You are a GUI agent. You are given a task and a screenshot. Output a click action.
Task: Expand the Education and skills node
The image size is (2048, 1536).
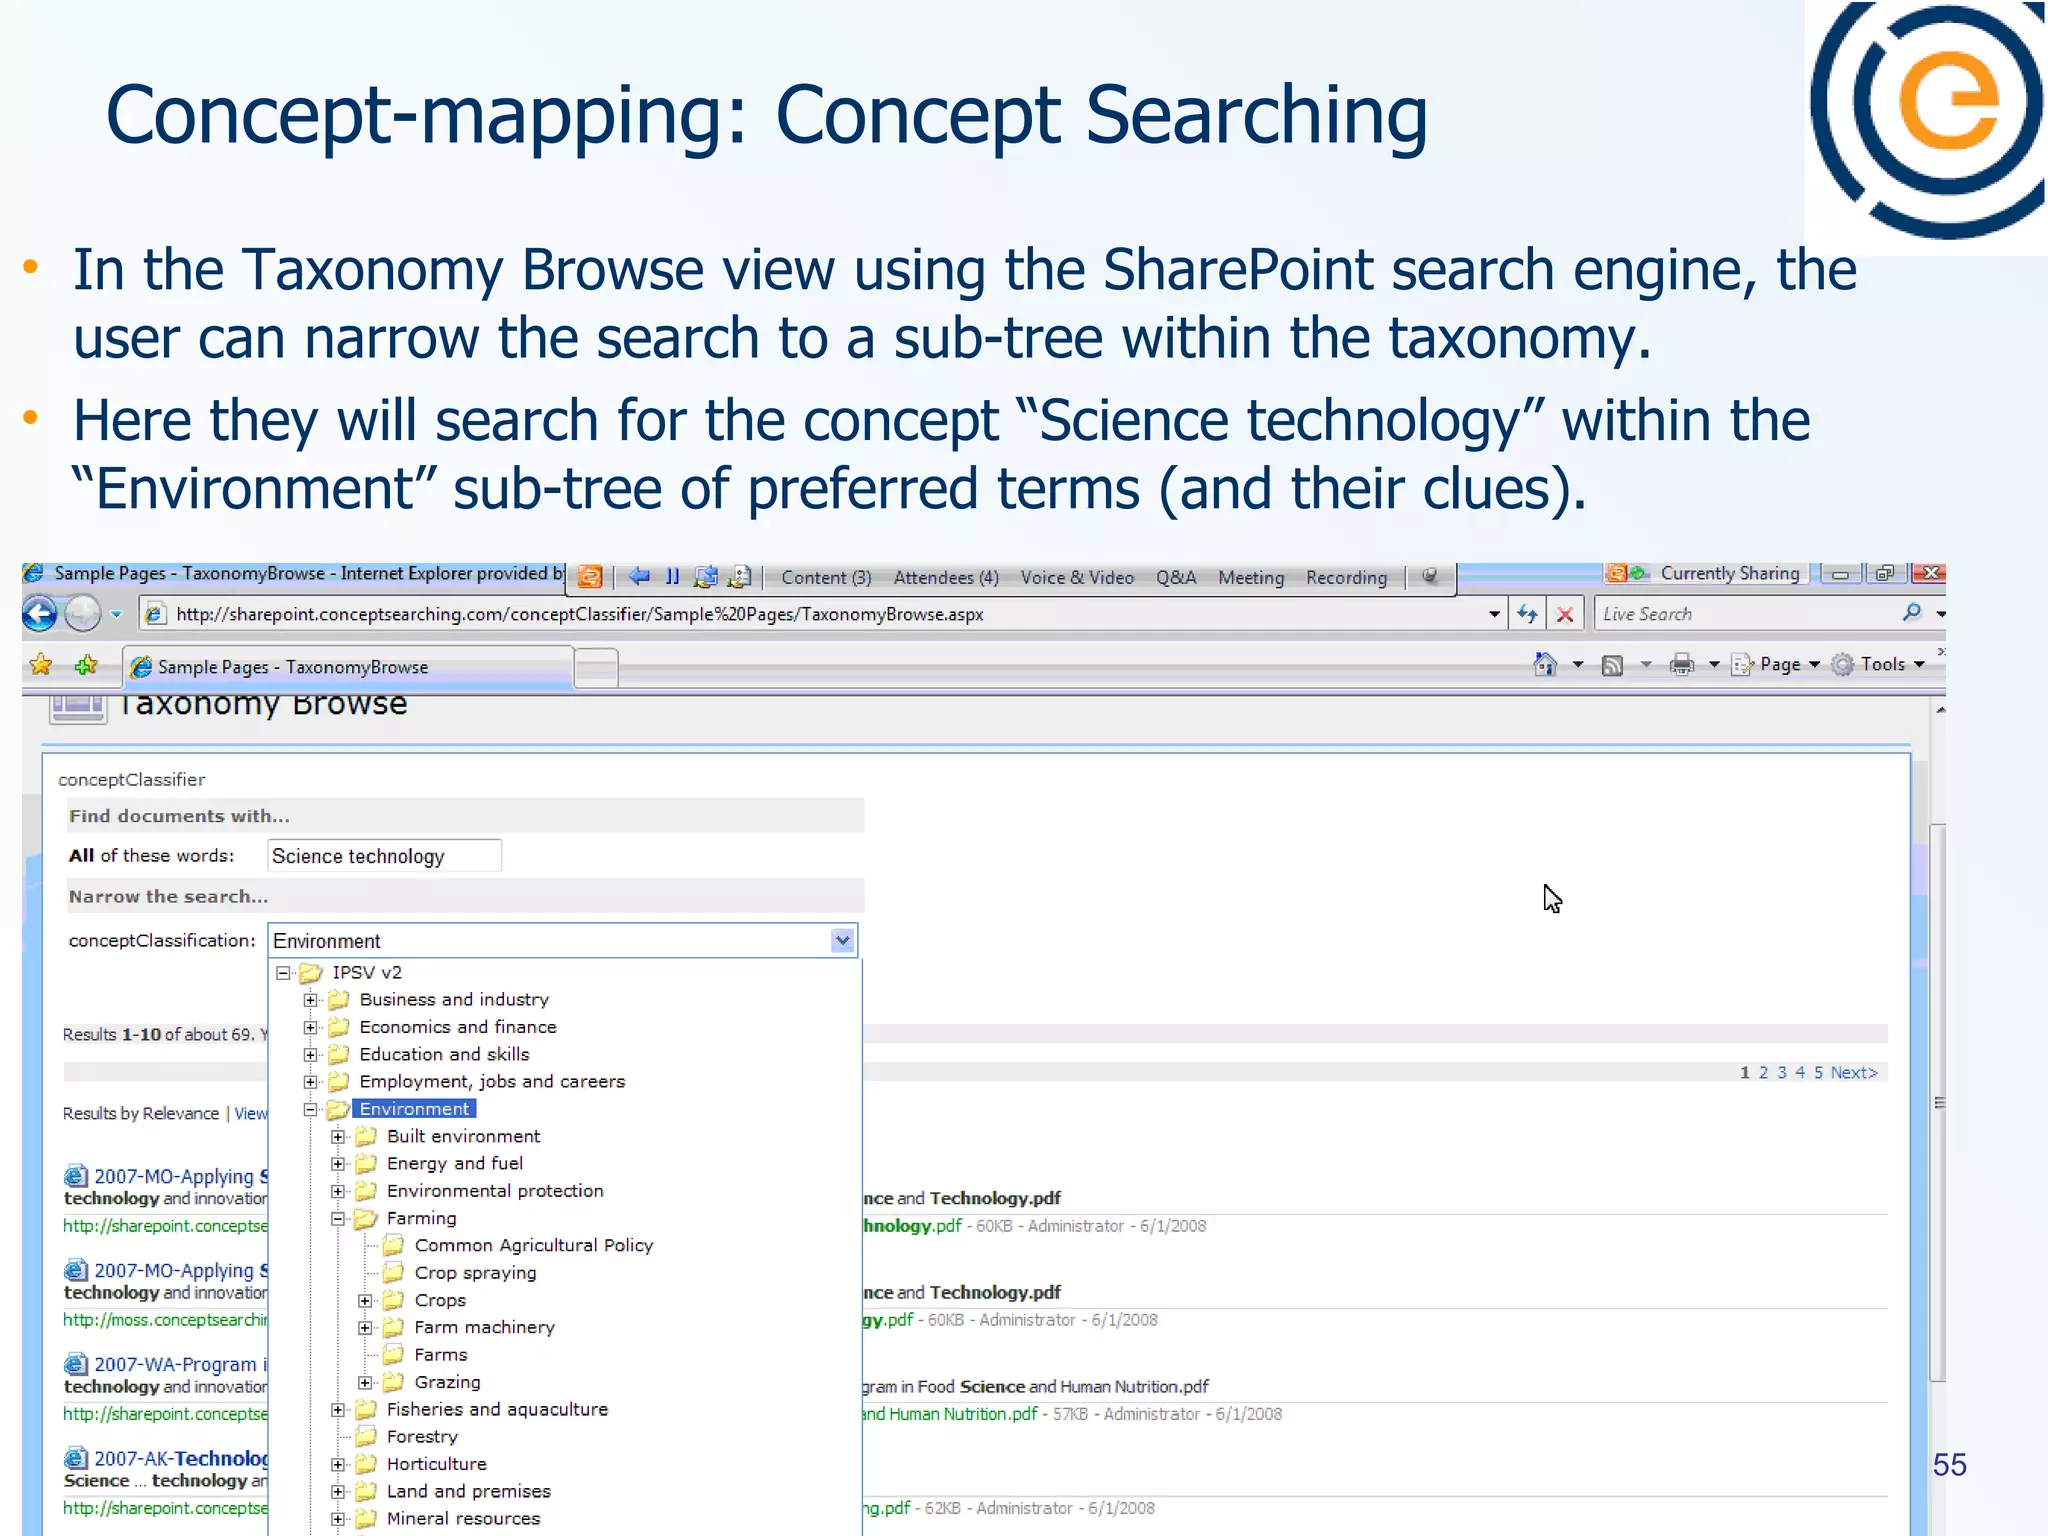pyautogui.click(x=311, y=1054)
